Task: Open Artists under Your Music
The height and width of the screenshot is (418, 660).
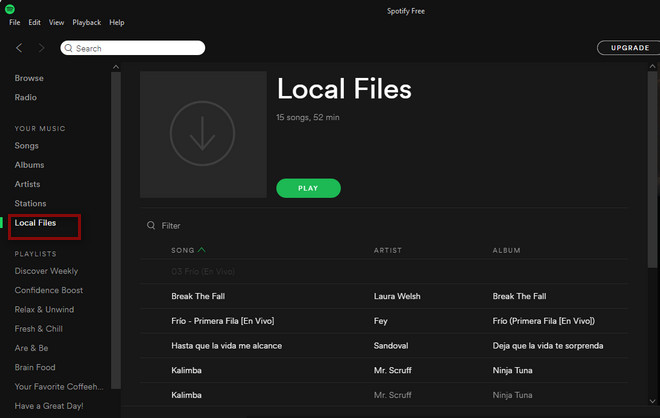Action: tap(27, 184)
